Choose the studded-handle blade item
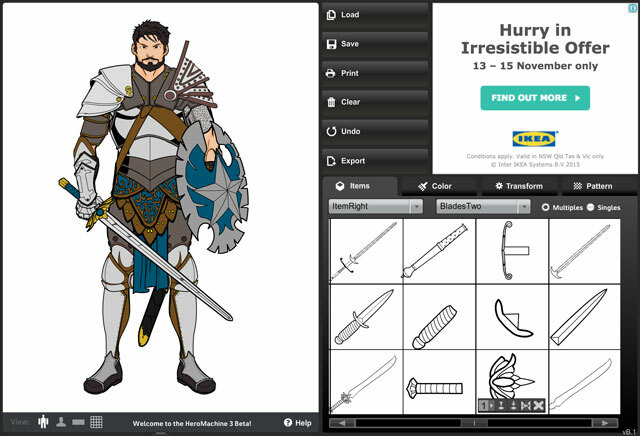 (x=439, y=251)
